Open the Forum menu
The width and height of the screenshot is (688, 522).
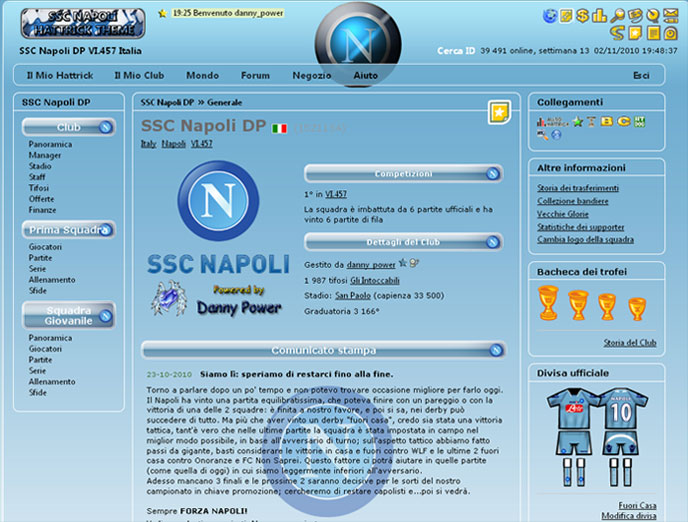point(255,75)
